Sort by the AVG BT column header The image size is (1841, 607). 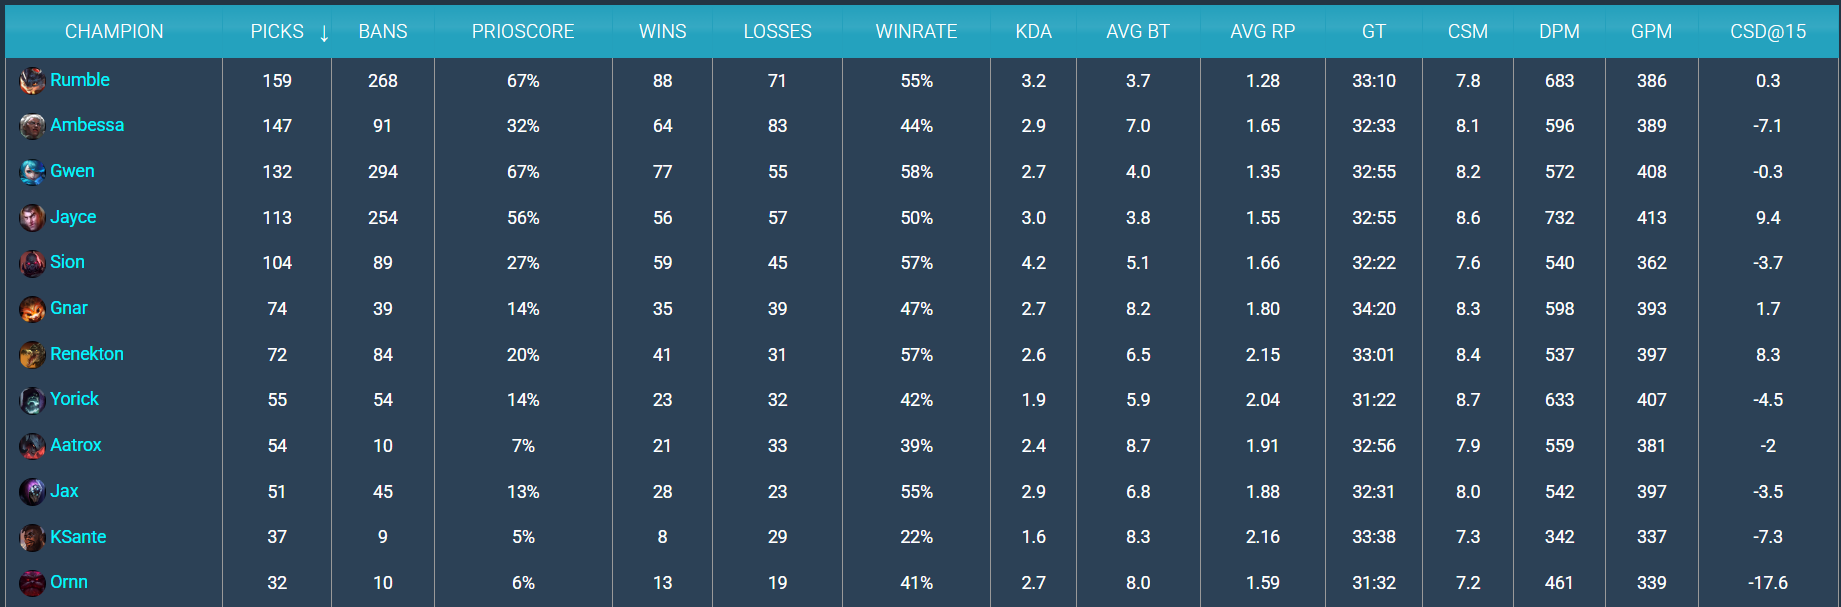[x=1138, y=32]
